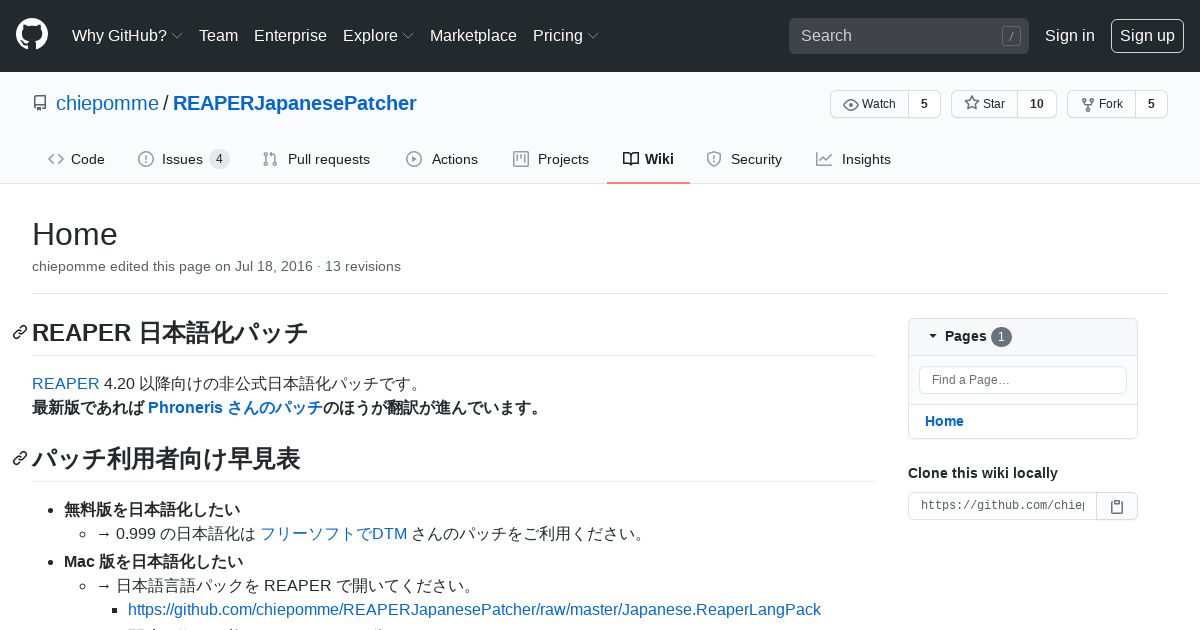Viewport: 1200px width, 630px height.
Task: Switch to the Code tab
Action: (x=76, y=159)
